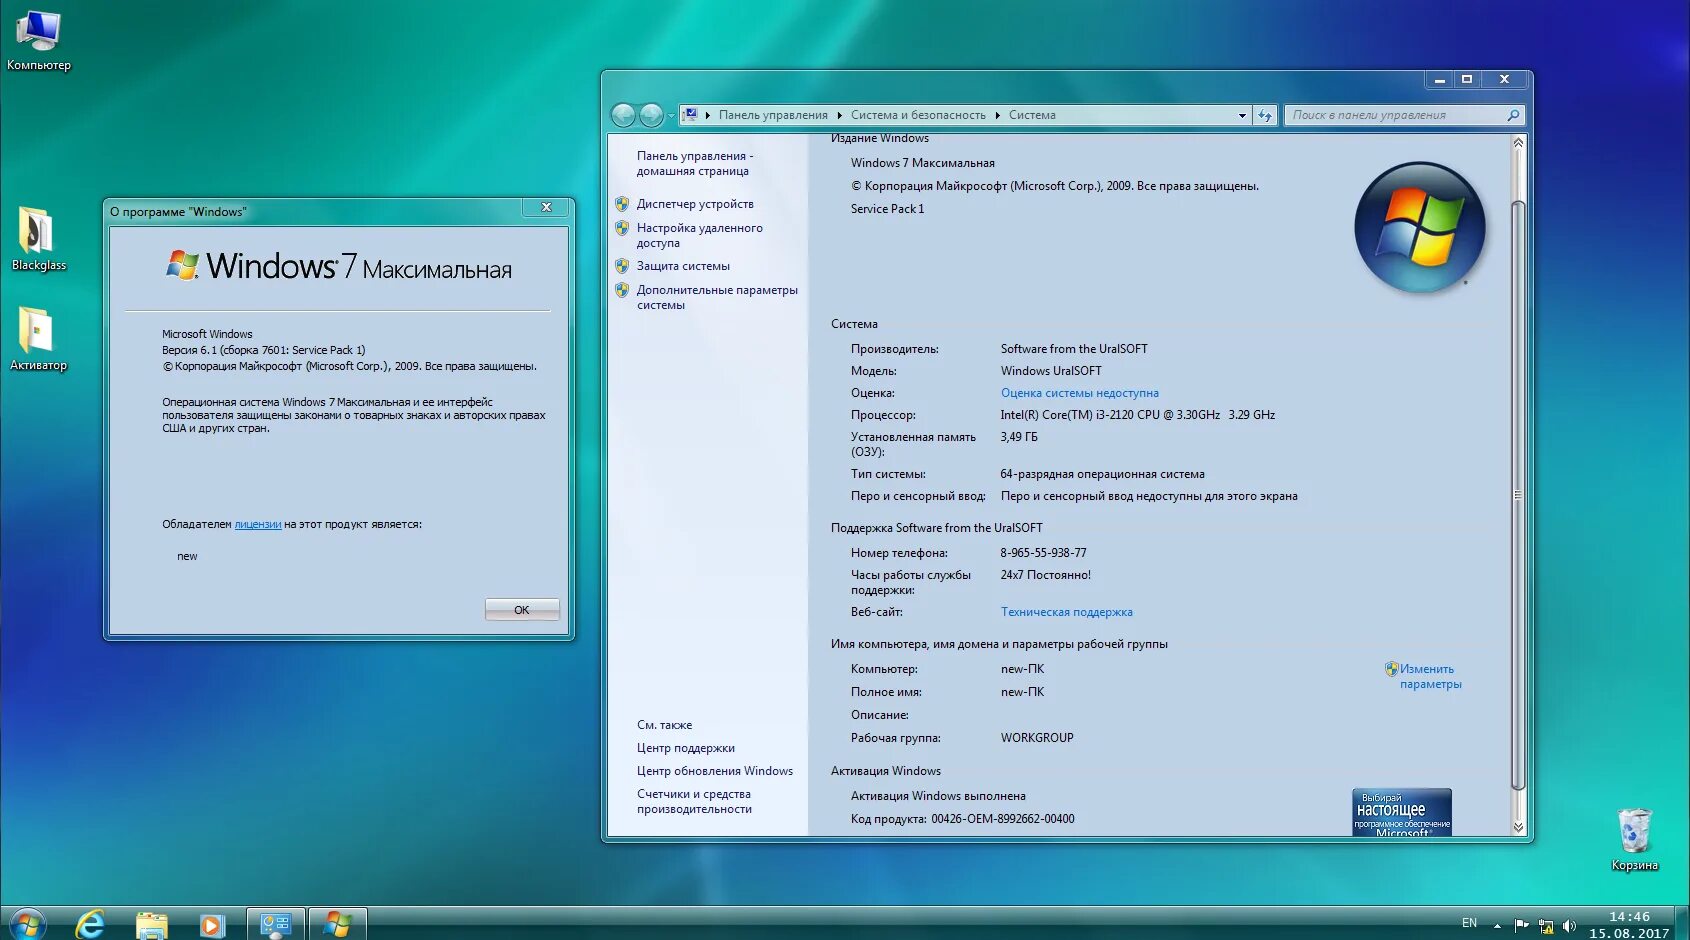Open the Техническая поддержка website link

pyautogui.click(x=1067, y=612)
